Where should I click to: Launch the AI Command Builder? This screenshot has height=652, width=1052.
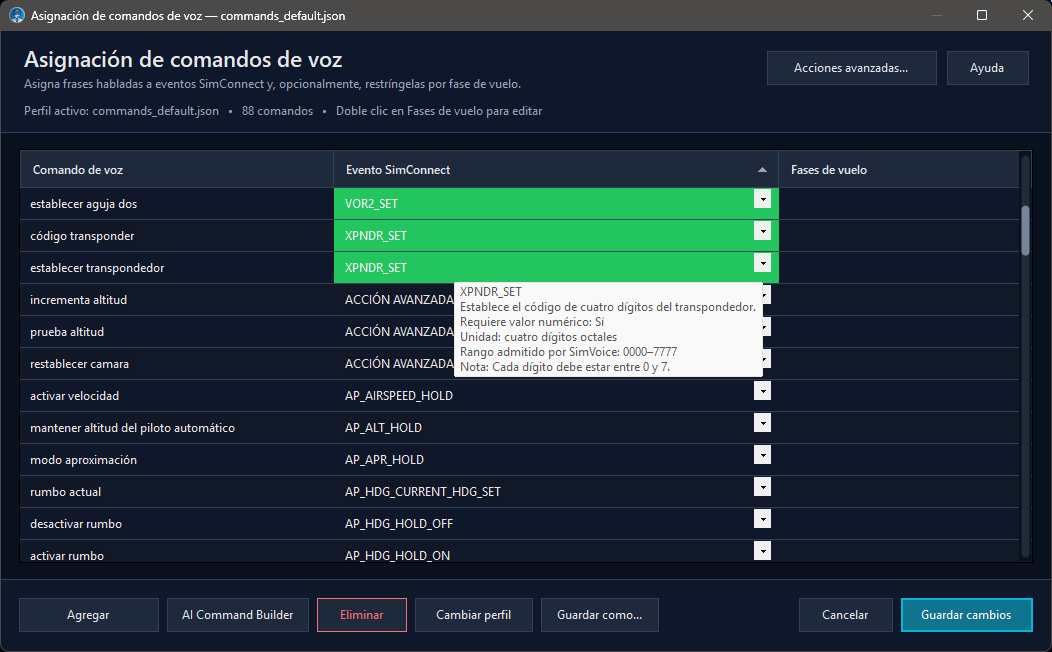238,615
